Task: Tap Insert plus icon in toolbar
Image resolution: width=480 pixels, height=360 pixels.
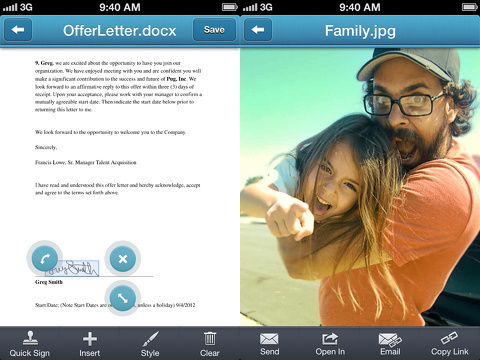Action: click(x=90, y=339)
